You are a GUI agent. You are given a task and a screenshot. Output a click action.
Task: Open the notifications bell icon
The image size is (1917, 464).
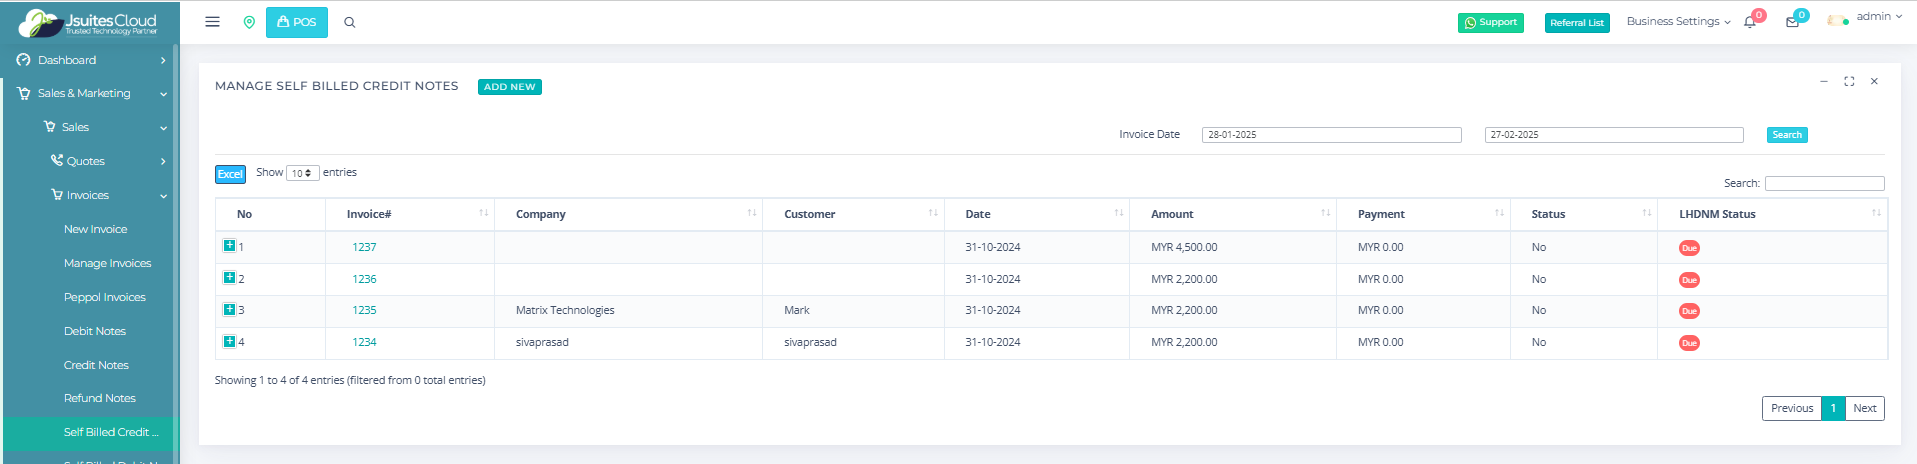1750,22
